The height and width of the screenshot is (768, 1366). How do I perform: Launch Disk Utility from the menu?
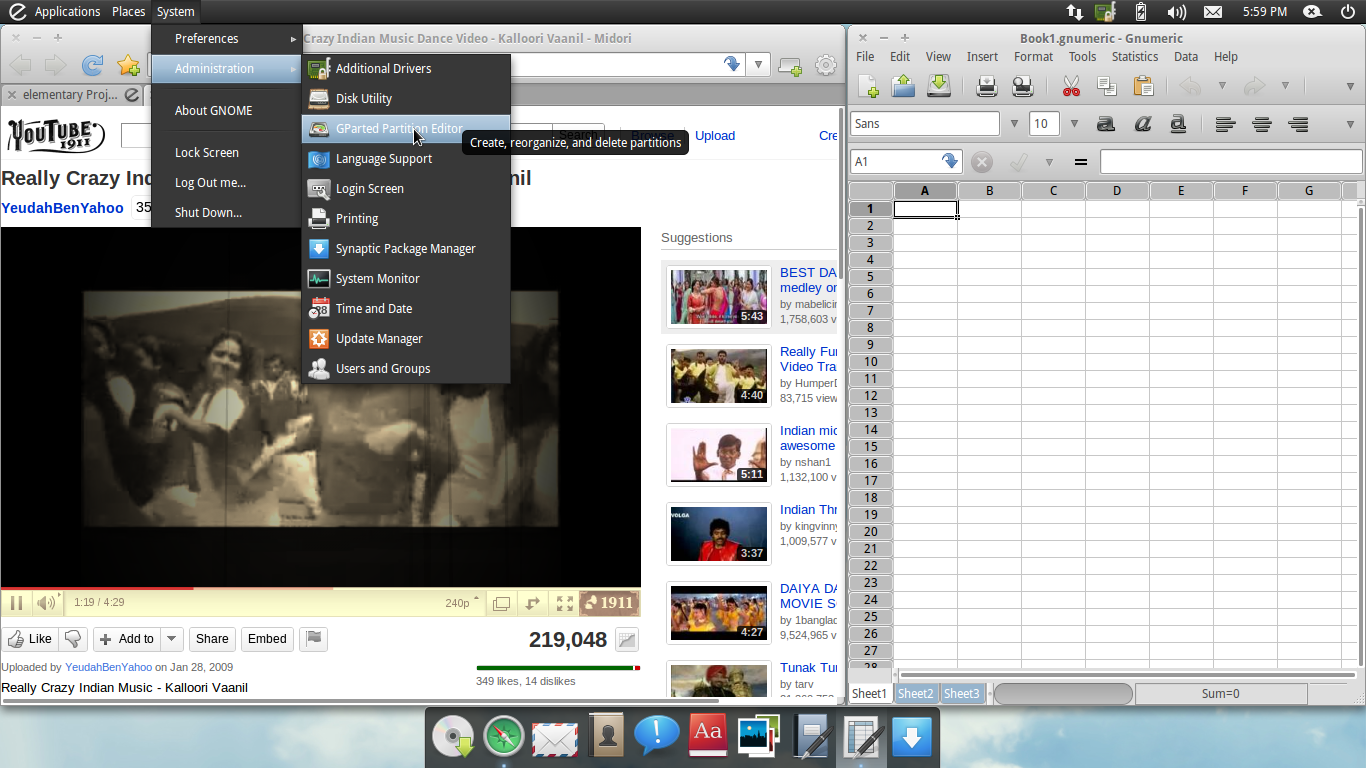(406, 98)
